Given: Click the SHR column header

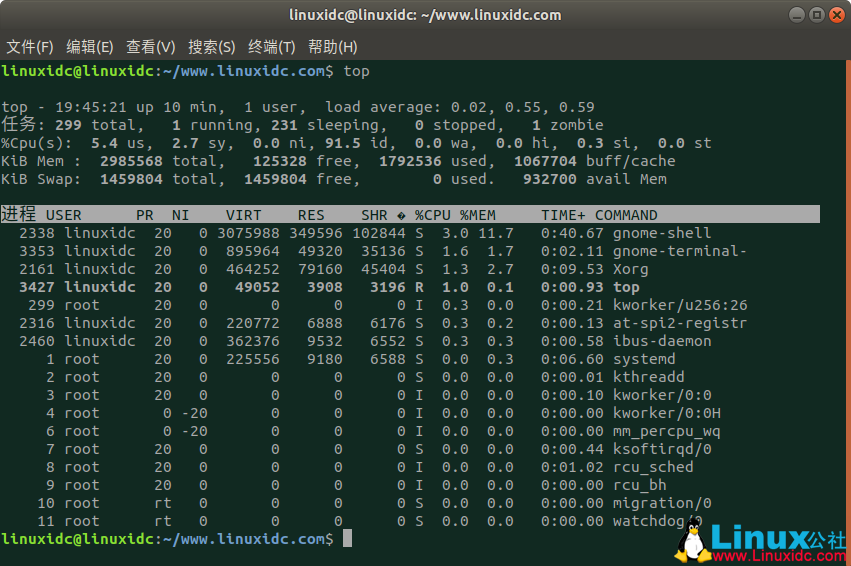Looking at the screenshot, I should [374, 215].
